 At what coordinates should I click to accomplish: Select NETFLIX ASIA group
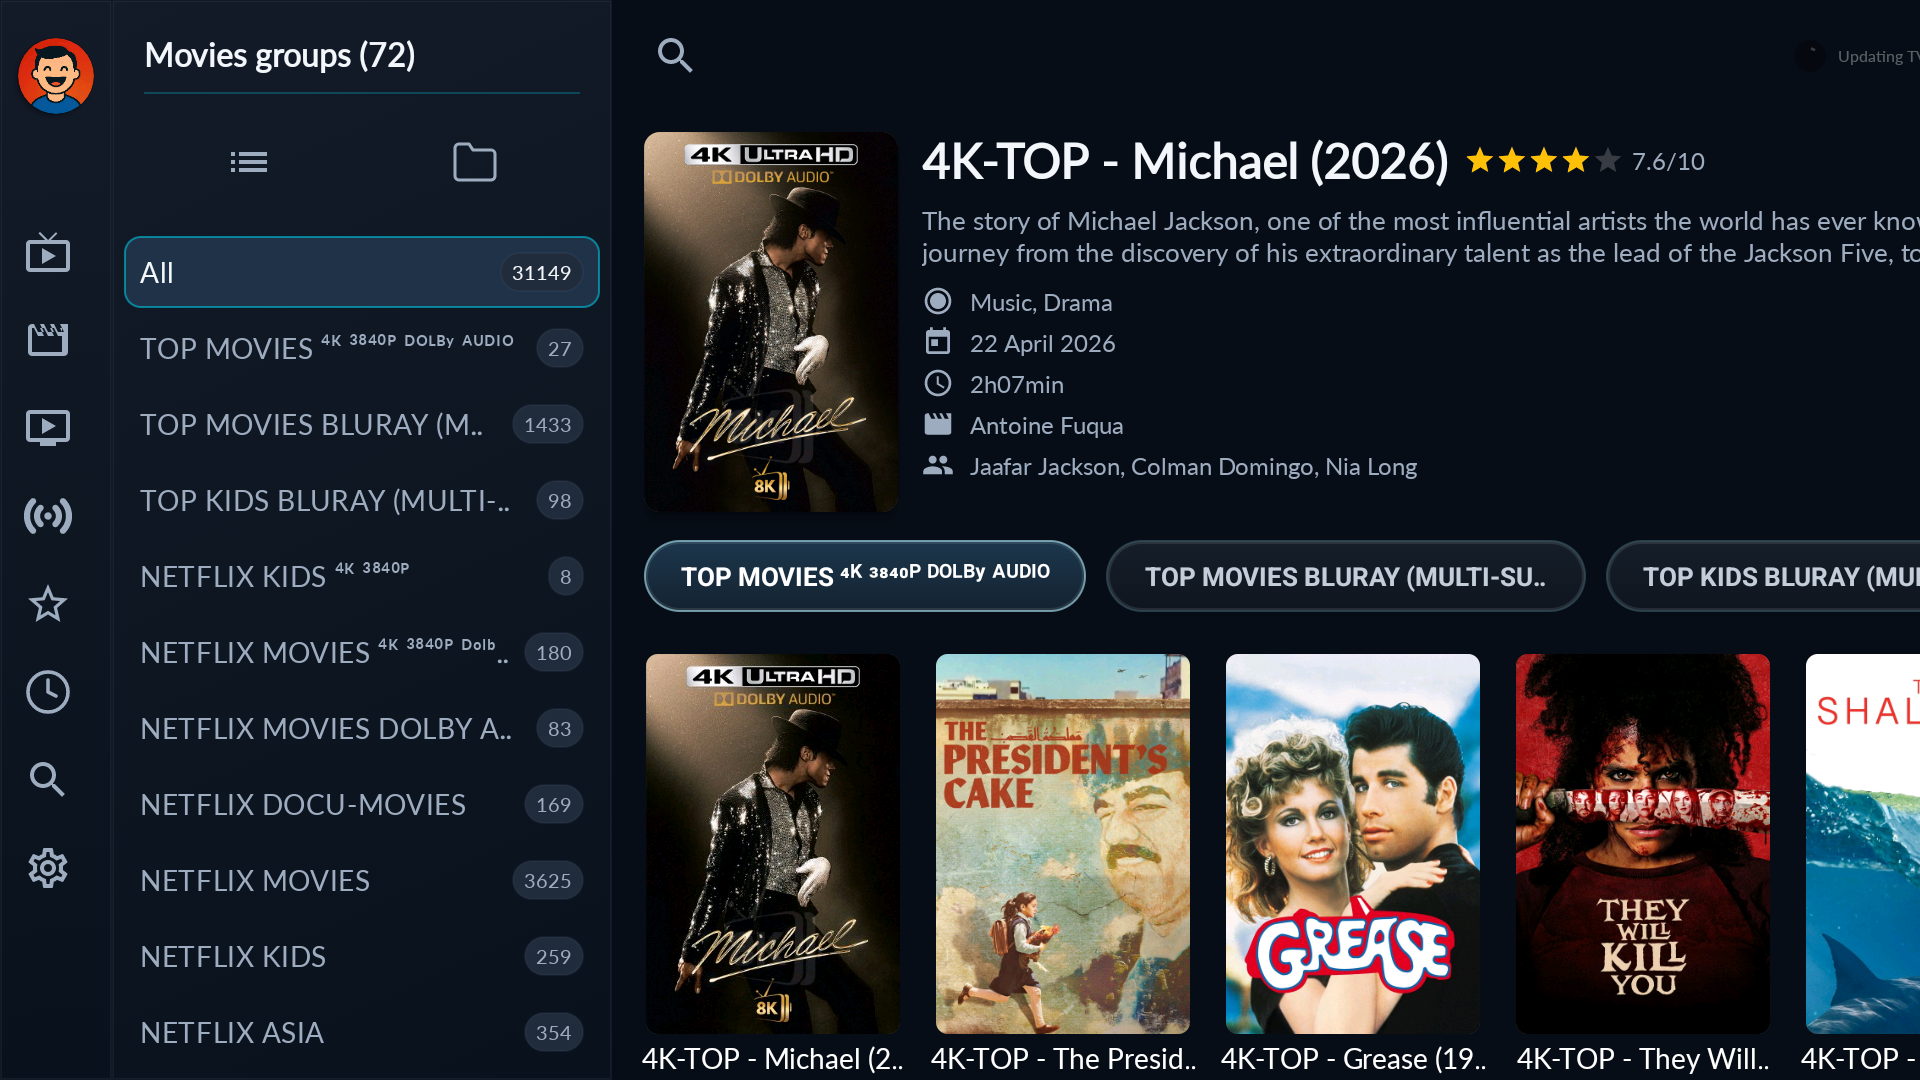click(362, 1032)
